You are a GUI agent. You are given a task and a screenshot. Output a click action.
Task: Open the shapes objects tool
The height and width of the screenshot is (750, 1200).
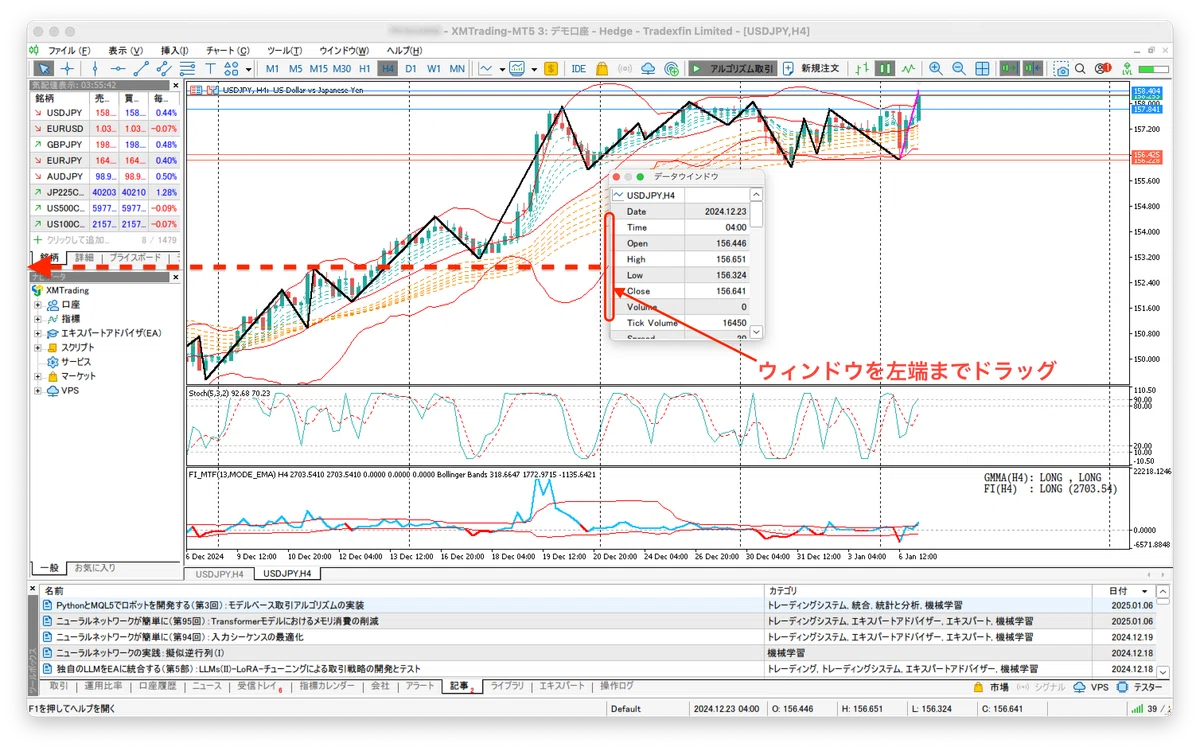[231, 68]
